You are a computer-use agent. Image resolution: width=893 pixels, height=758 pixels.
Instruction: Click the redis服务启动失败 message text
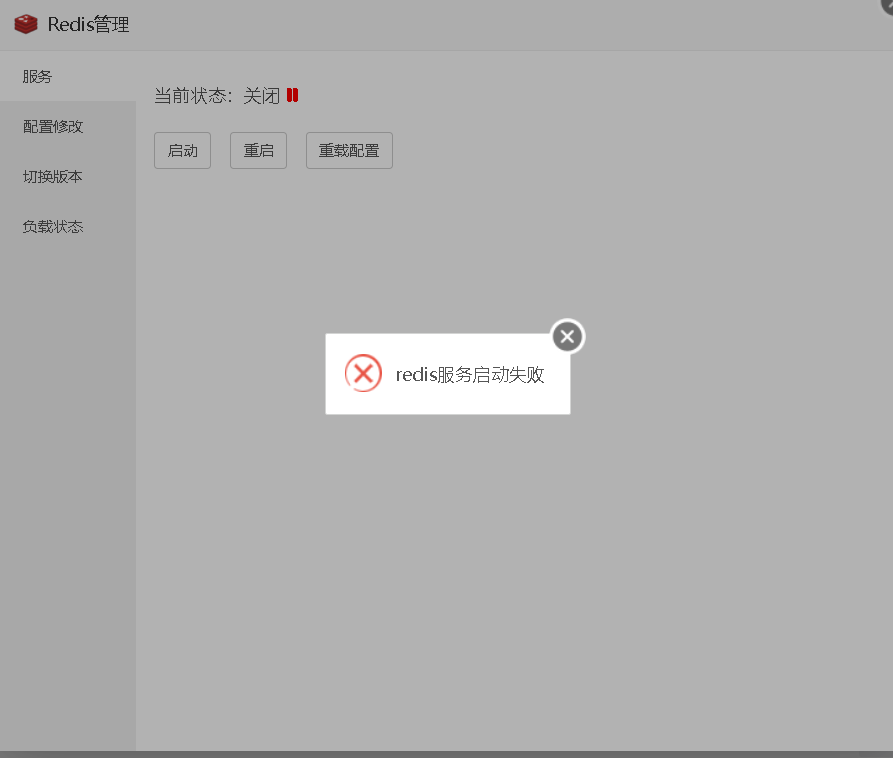click(x=470, y=375)
